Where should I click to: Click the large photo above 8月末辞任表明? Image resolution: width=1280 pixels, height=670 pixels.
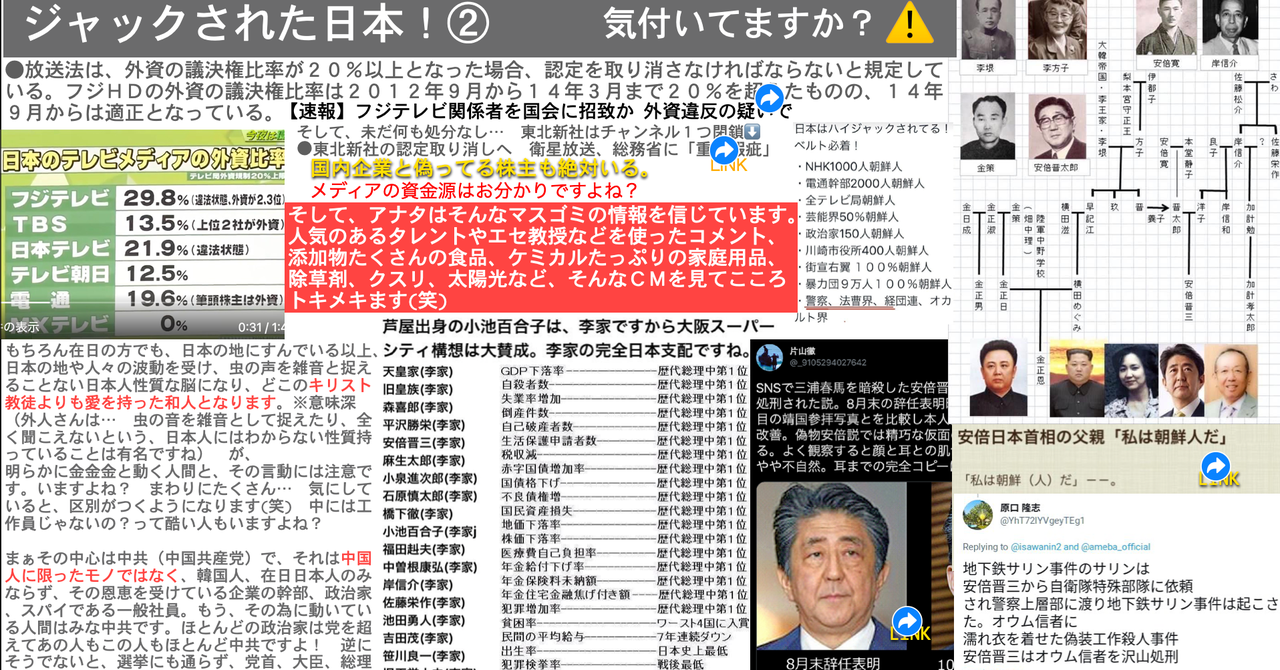pyautogui.click(x=832, y=565)
